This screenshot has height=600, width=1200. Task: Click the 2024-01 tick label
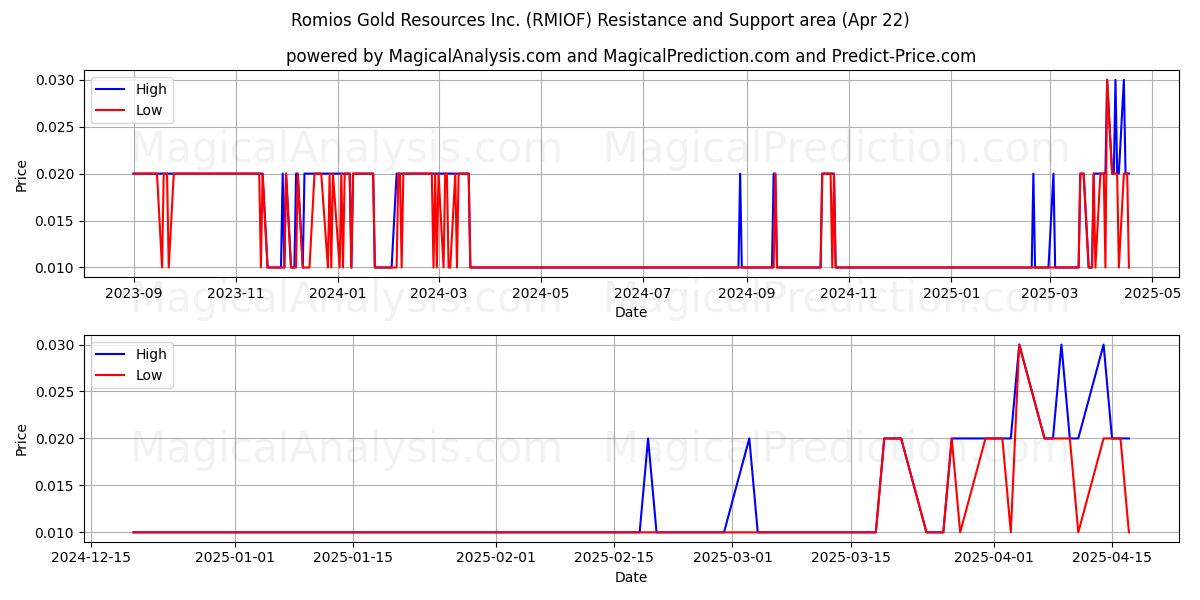tap(338, 293)
